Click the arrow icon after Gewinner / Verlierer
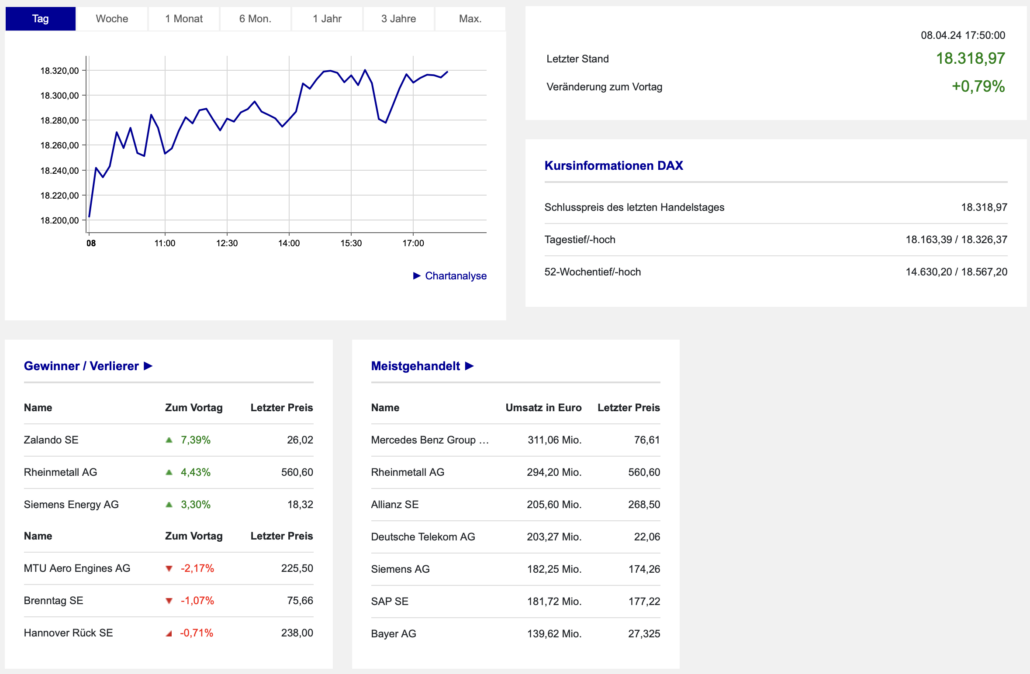This screenshot has height=674, width=1030. (148, 366)
